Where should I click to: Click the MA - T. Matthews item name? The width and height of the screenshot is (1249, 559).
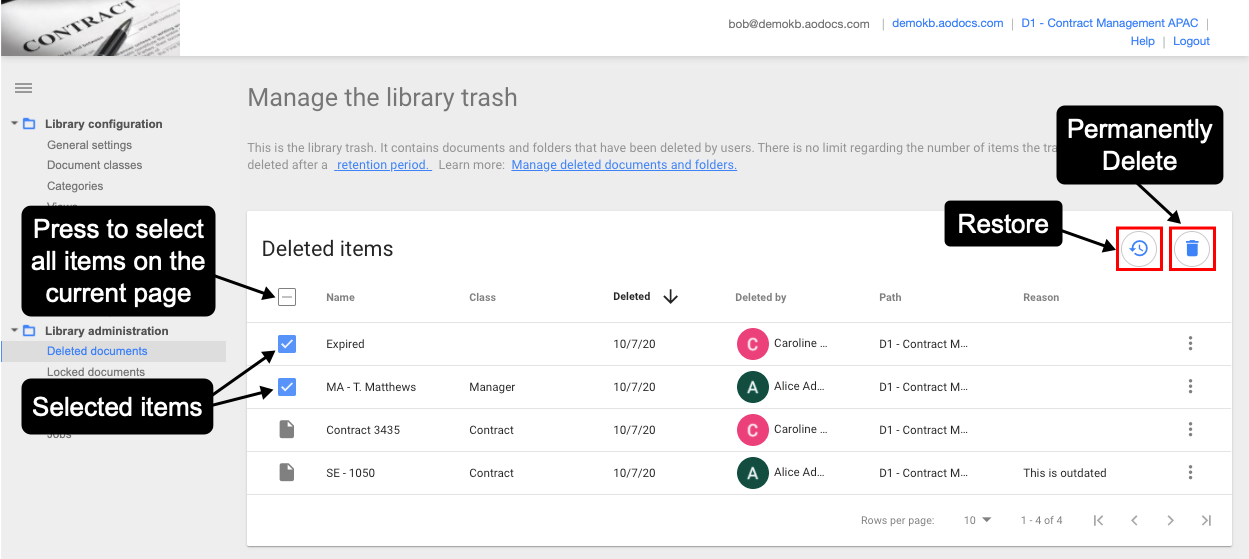[x=371, y=387]
